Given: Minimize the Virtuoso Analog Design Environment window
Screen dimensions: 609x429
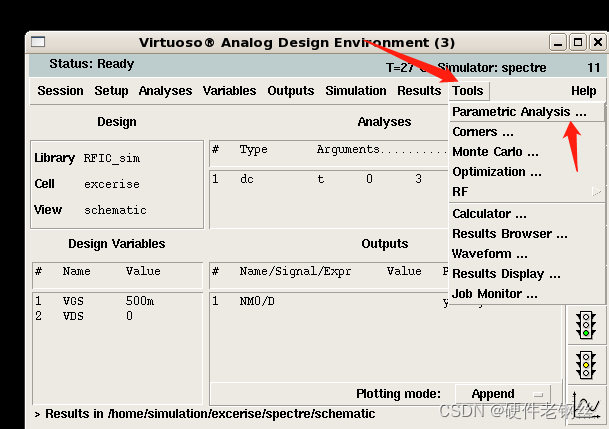Looking at the screenshot, I should pos(558,42).
